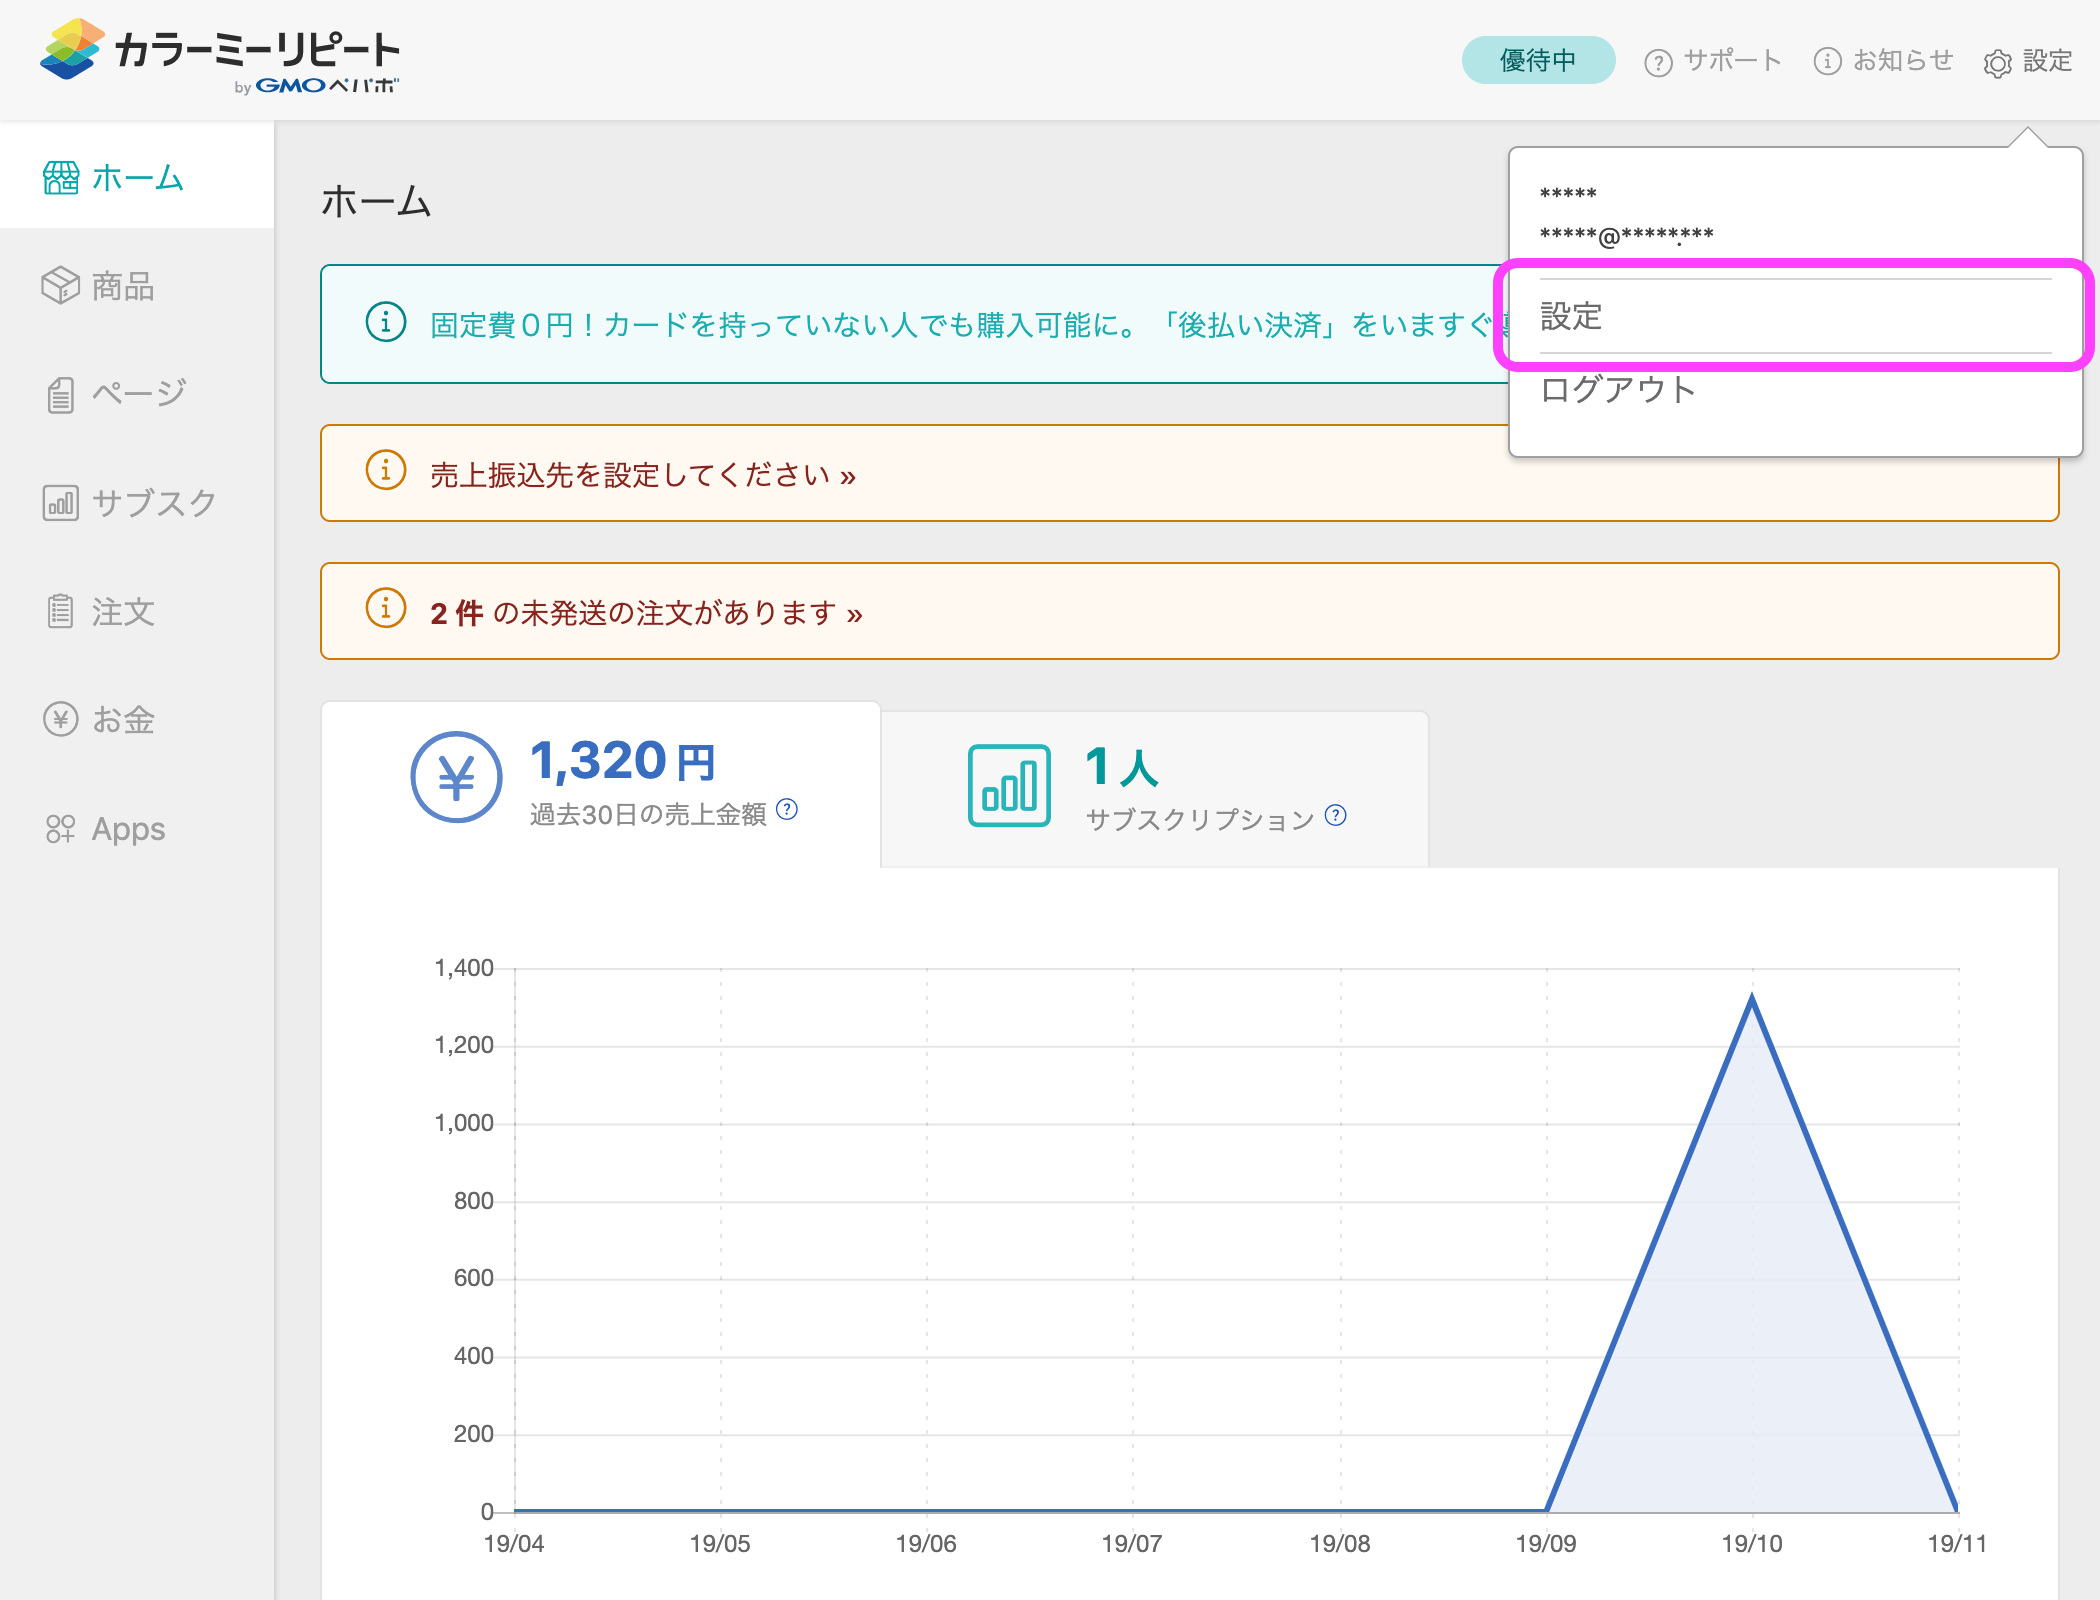Click the Apps grid icon in the sidebar
Image resolution: width=2100 pixels, height=1600 pixels.
(x=61, y=829)
